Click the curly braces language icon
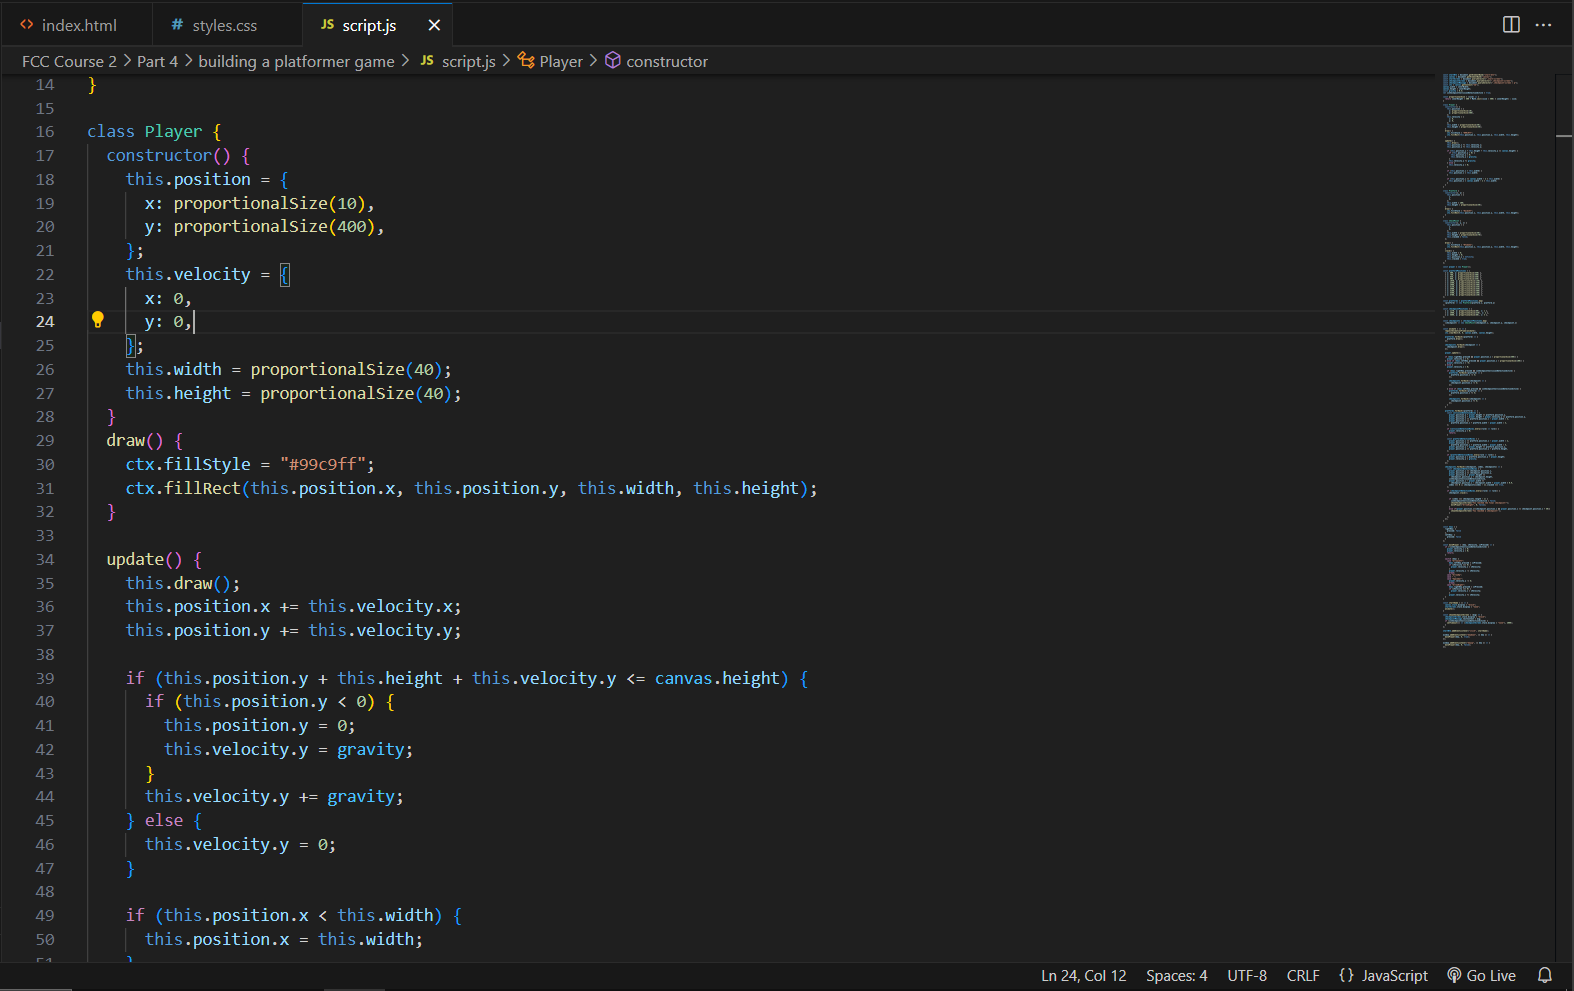This screenshot has width=1574, height=991. point(1346,975)
